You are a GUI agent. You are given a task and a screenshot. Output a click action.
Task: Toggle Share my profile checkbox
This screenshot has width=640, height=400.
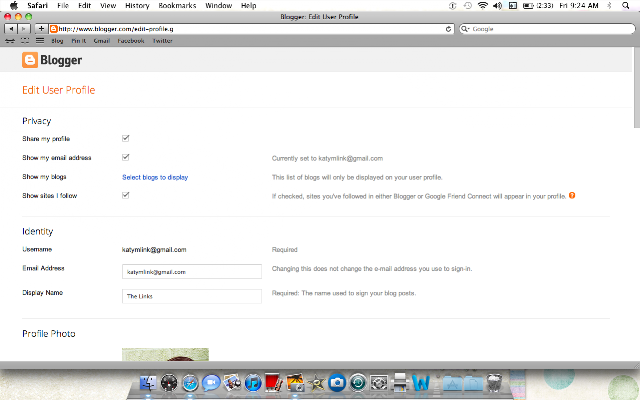126,138
